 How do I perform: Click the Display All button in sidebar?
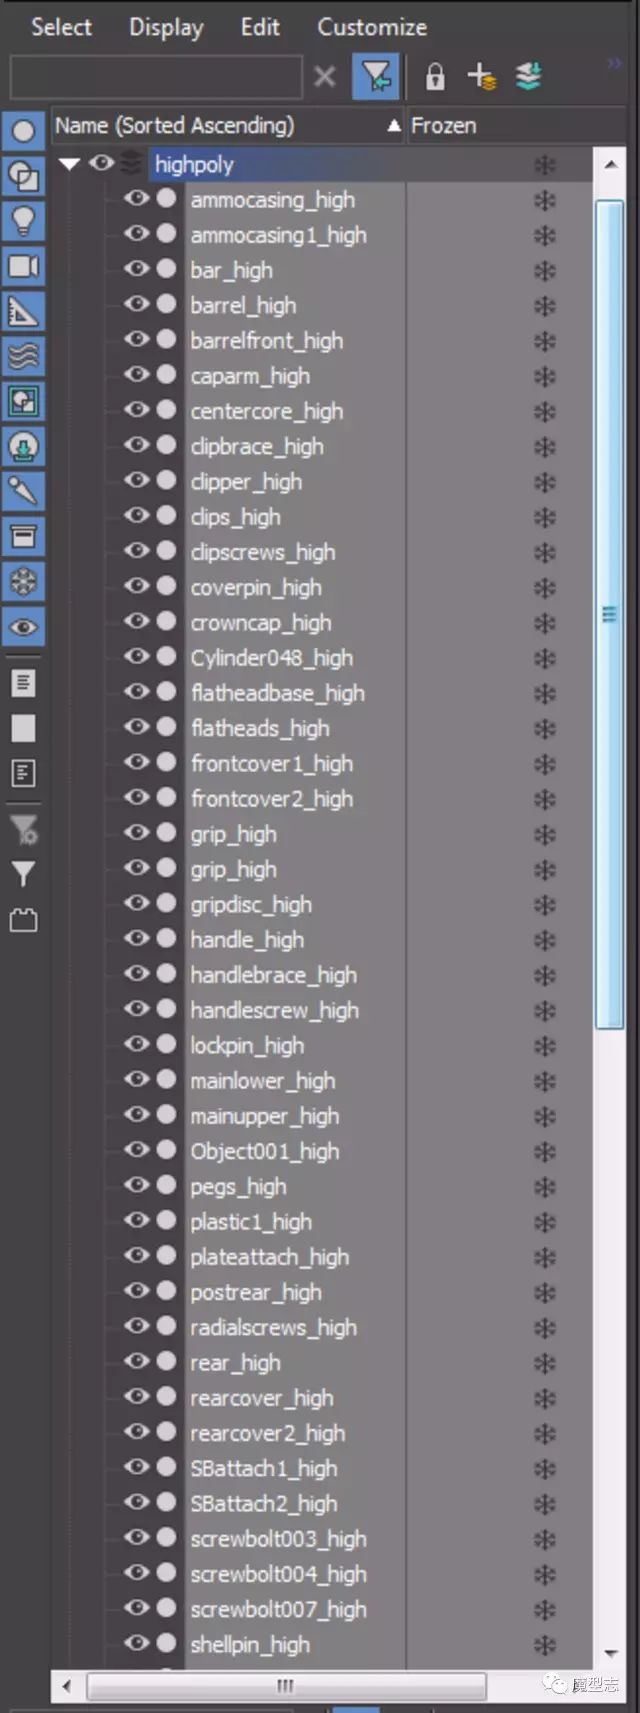pos(23,683)
